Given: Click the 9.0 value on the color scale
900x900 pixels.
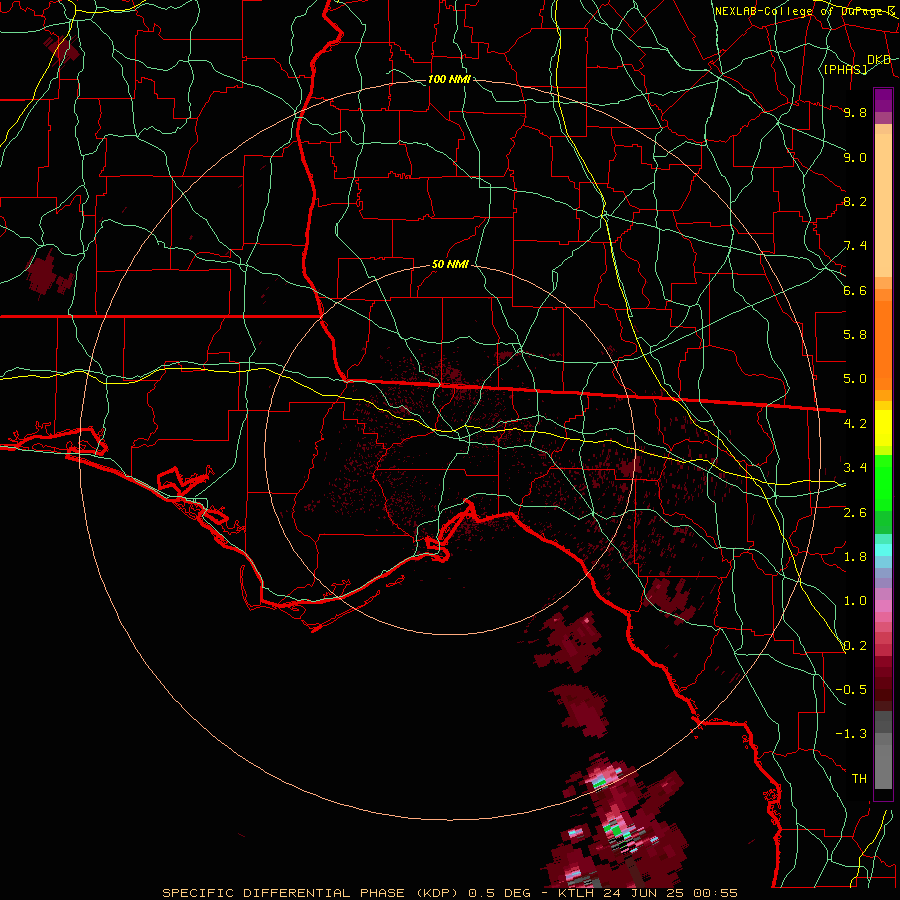Looking at the screenshot, I should [855, 157].
